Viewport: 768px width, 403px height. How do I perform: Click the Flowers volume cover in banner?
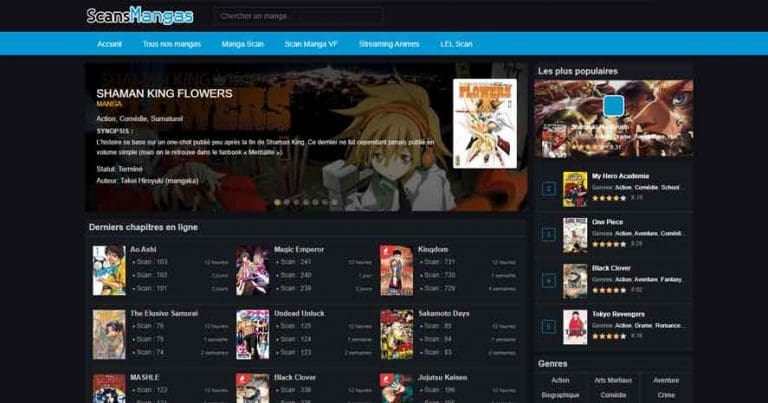coord(485,123)
